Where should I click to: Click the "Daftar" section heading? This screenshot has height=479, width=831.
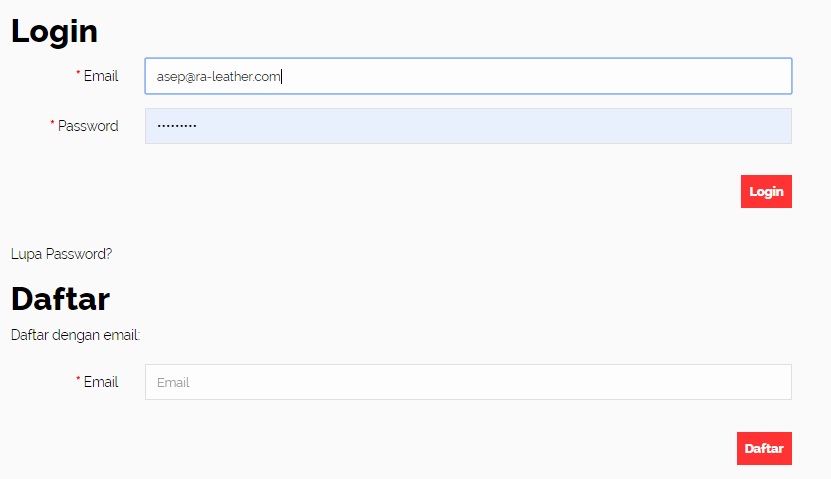pyautogui.click(x=60, y=299)
